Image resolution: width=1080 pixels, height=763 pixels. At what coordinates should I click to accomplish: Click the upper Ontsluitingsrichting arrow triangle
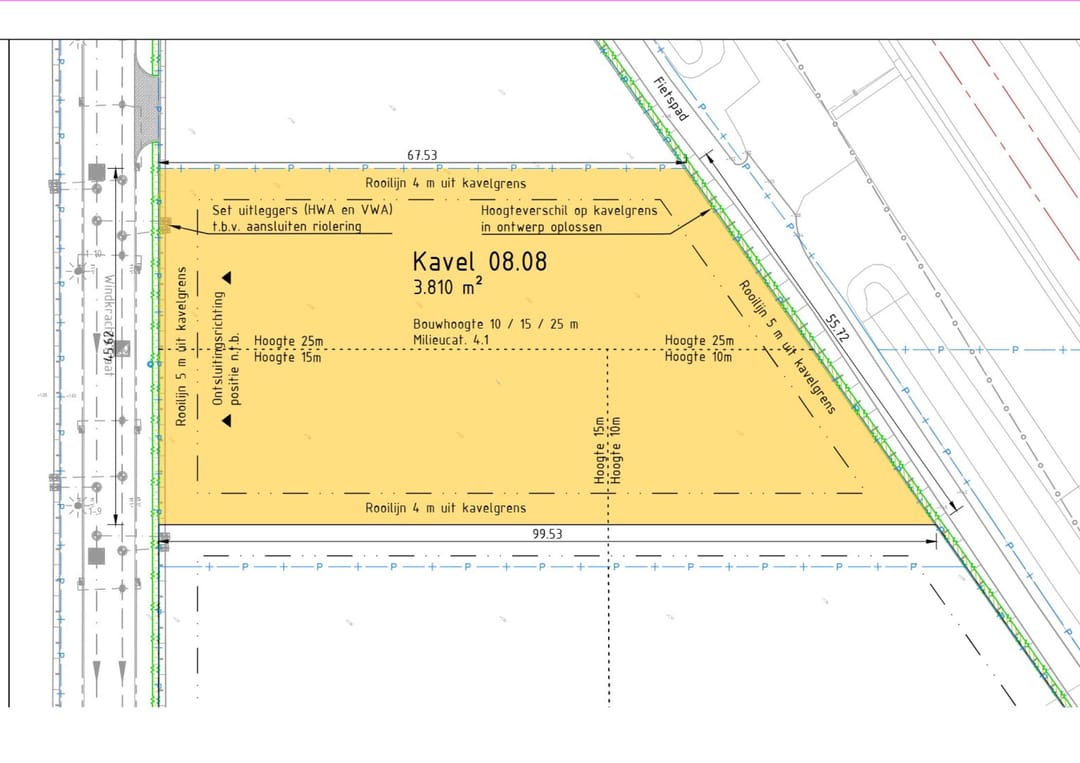click(227, 277)
